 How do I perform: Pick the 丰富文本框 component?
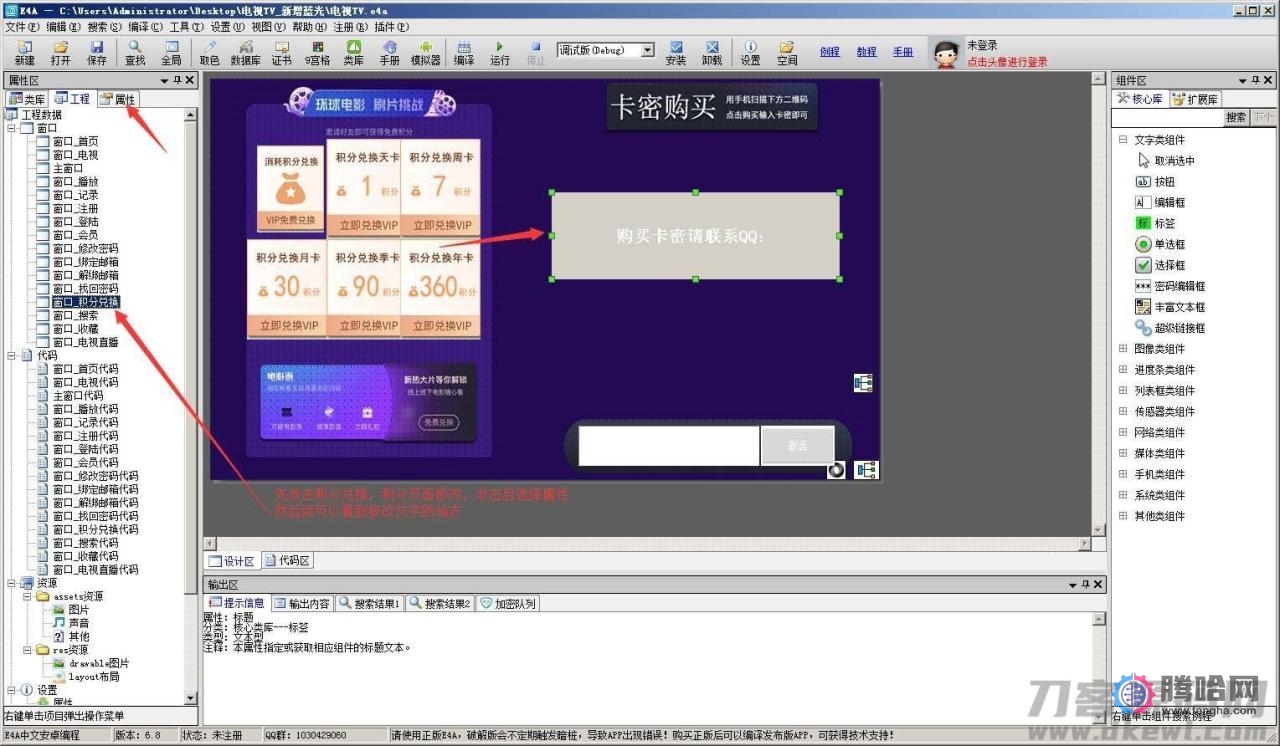click(1170, 307)
